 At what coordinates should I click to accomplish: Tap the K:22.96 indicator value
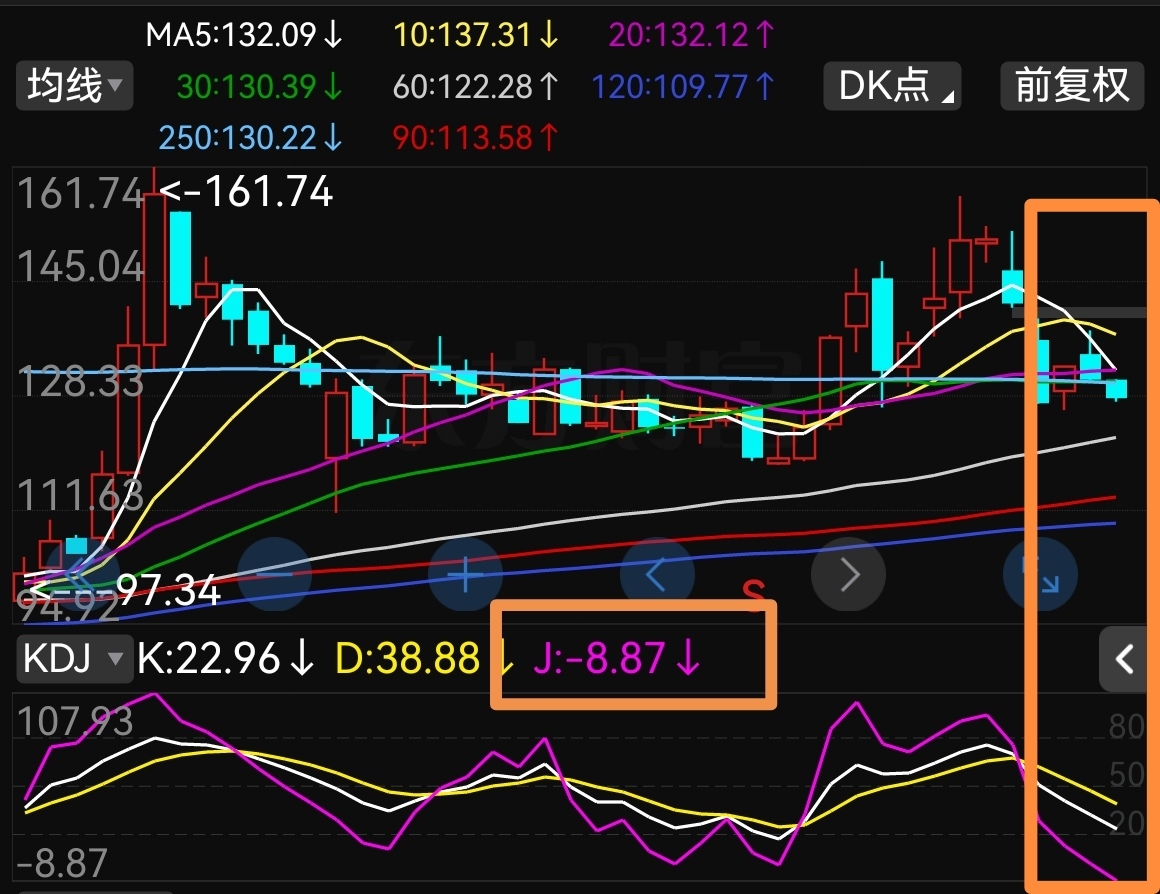coord(226,658)
